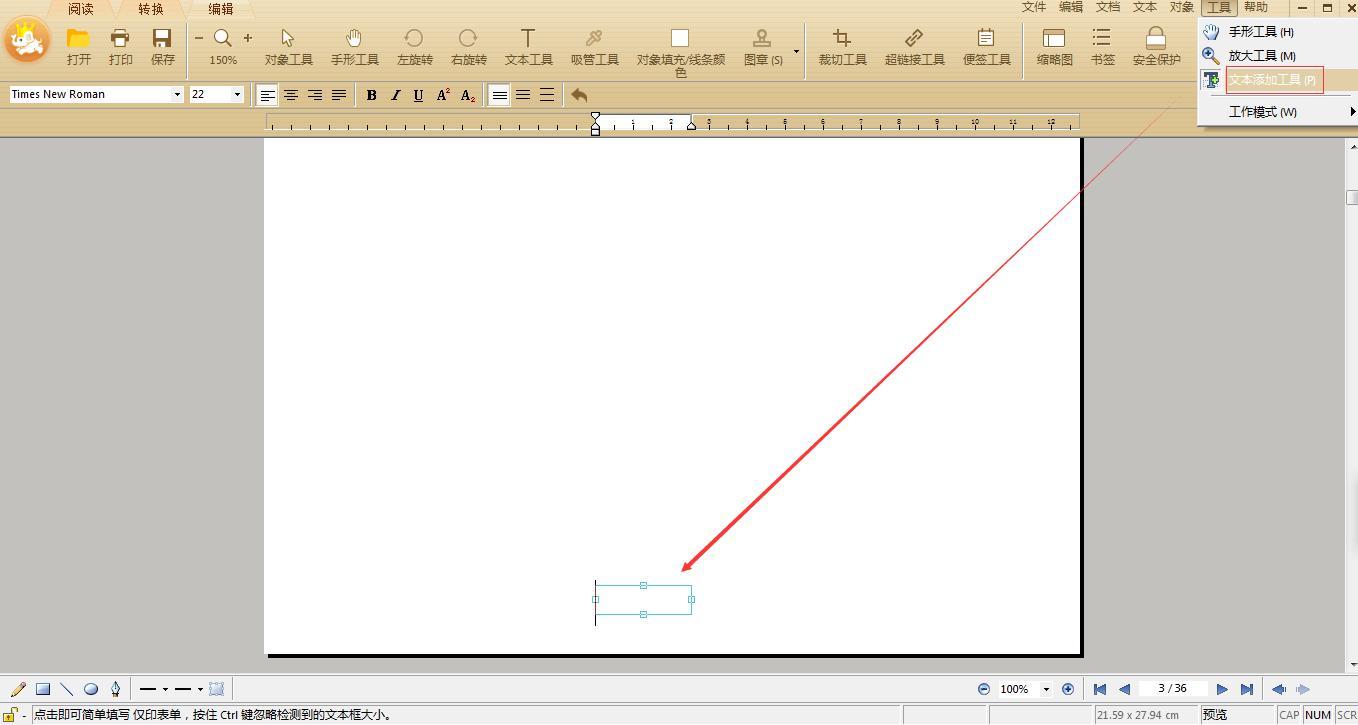The width and height of the screenshot is (1358, 725).
Task: Click the 保存 save button
Action: (162, 46)
